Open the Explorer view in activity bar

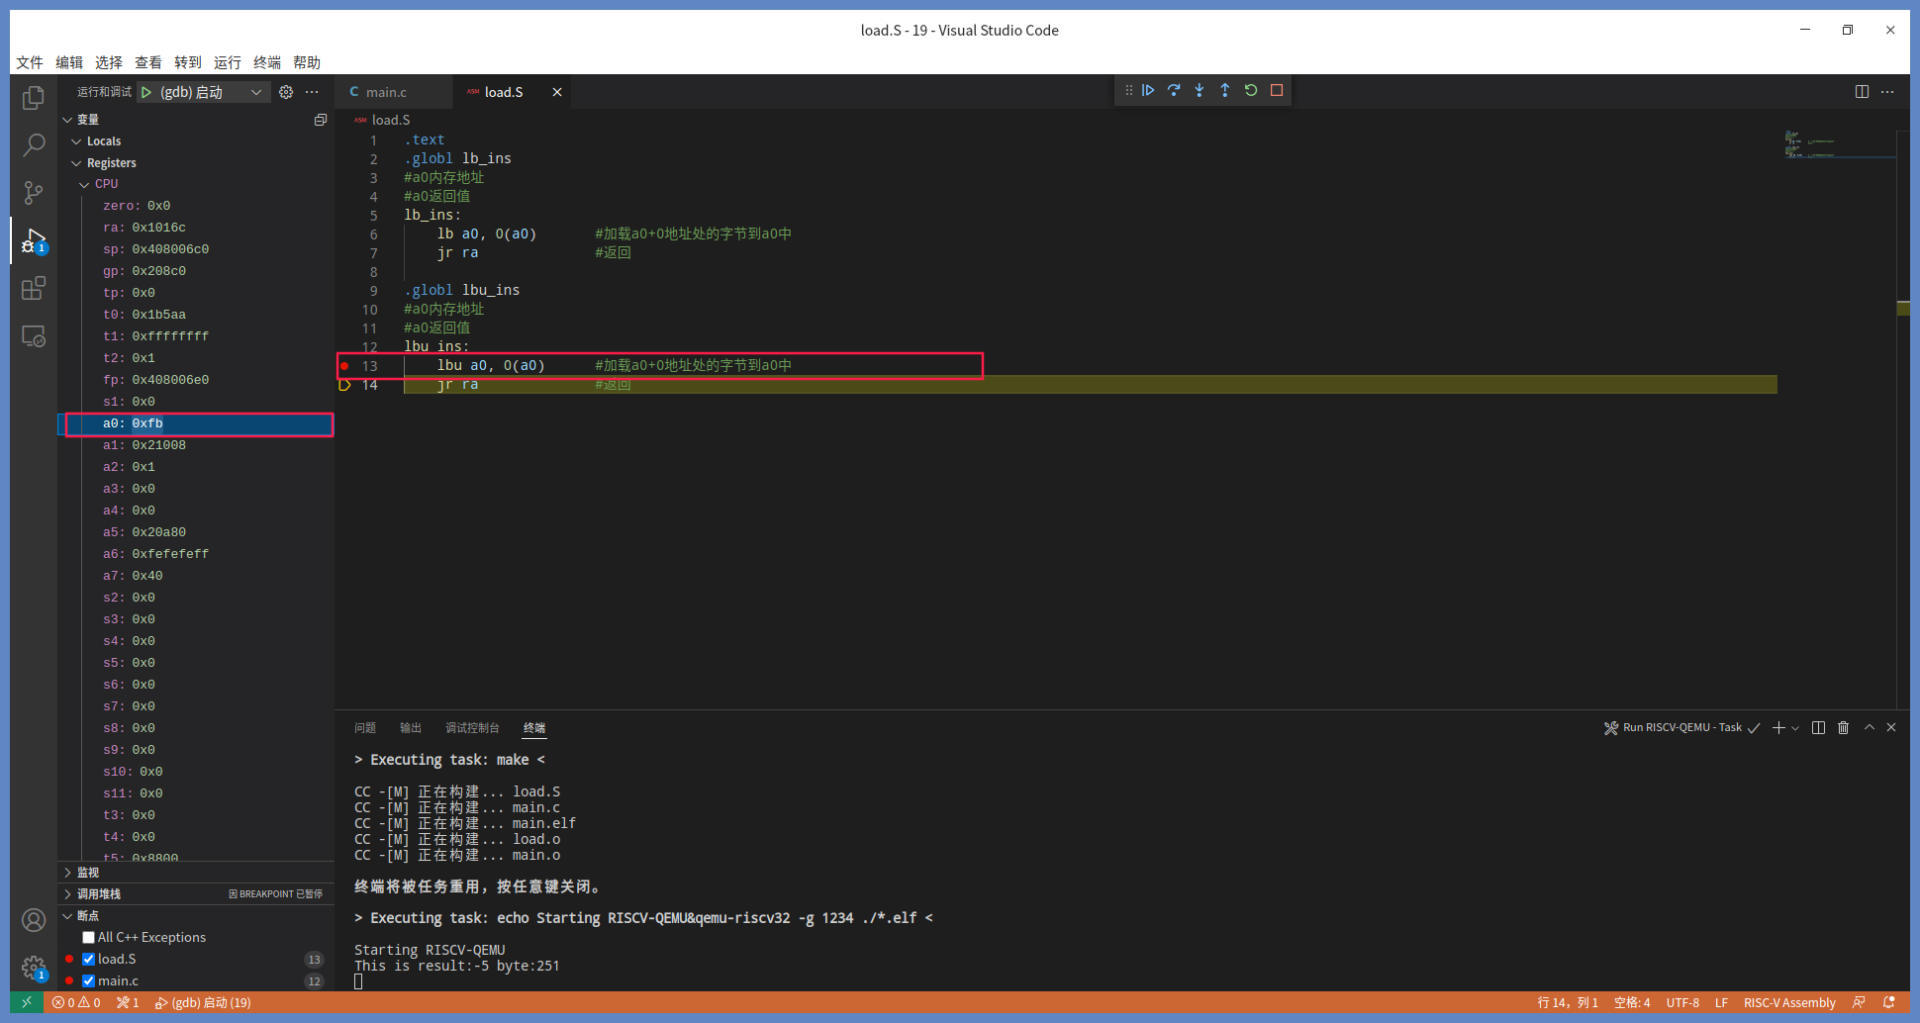pyautogui.click(x=33, y=98)
